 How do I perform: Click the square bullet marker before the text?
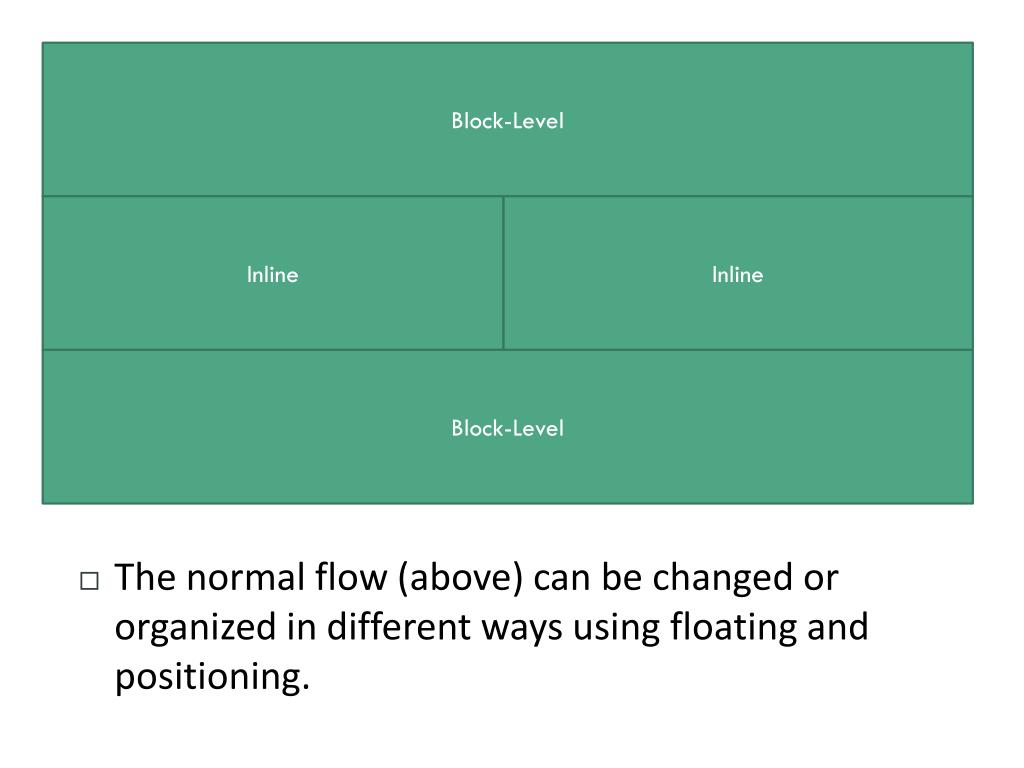click(x=89, y=581)
